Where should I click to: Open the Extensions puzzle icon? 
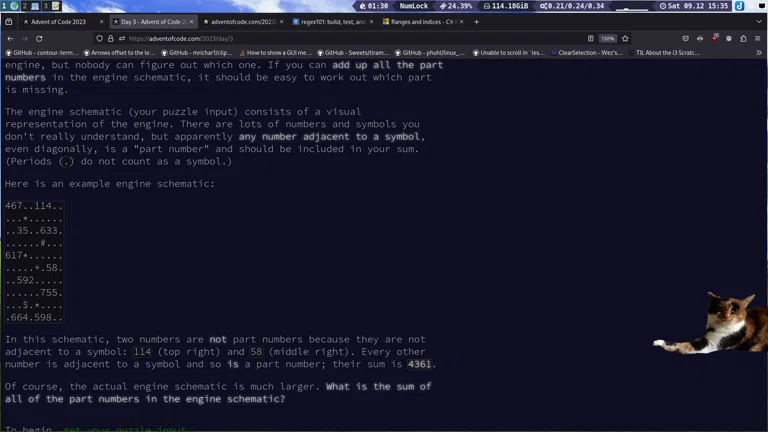[744, 39]
